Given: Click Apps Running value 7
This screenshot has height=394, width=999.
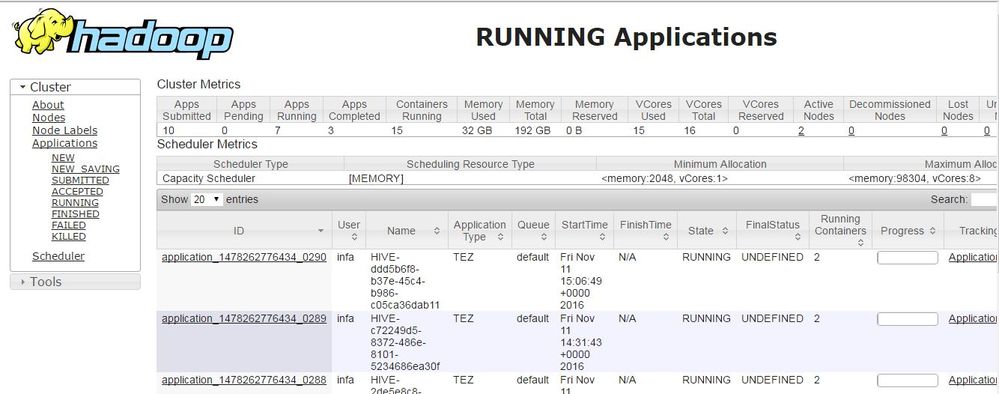Looking at the screenshot, I should point(278,131).
